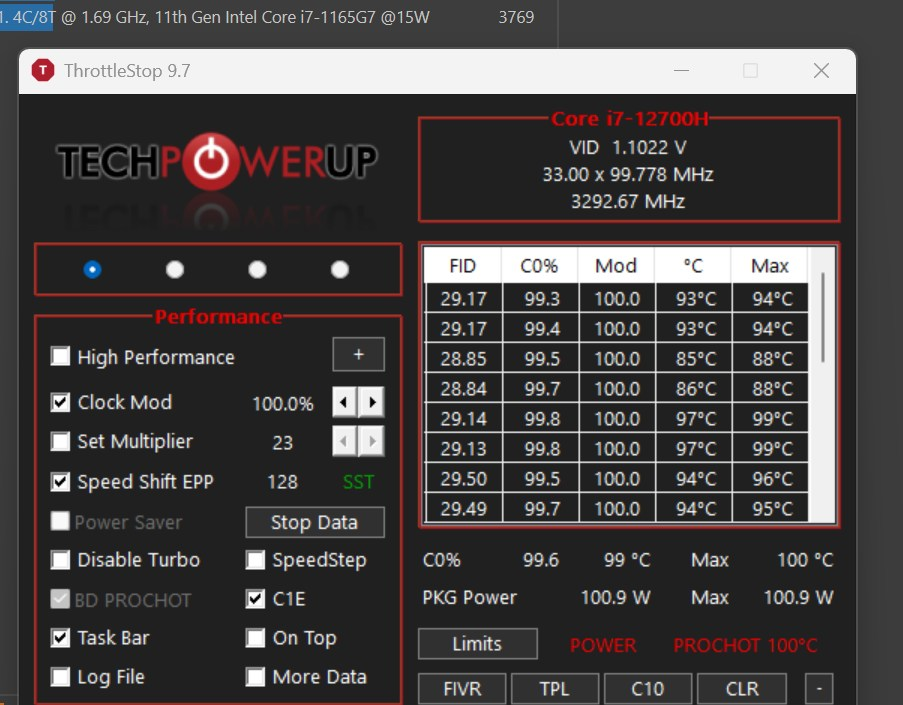
Task: Increase Clock Mod with right arrow
Action: point(371,402)
